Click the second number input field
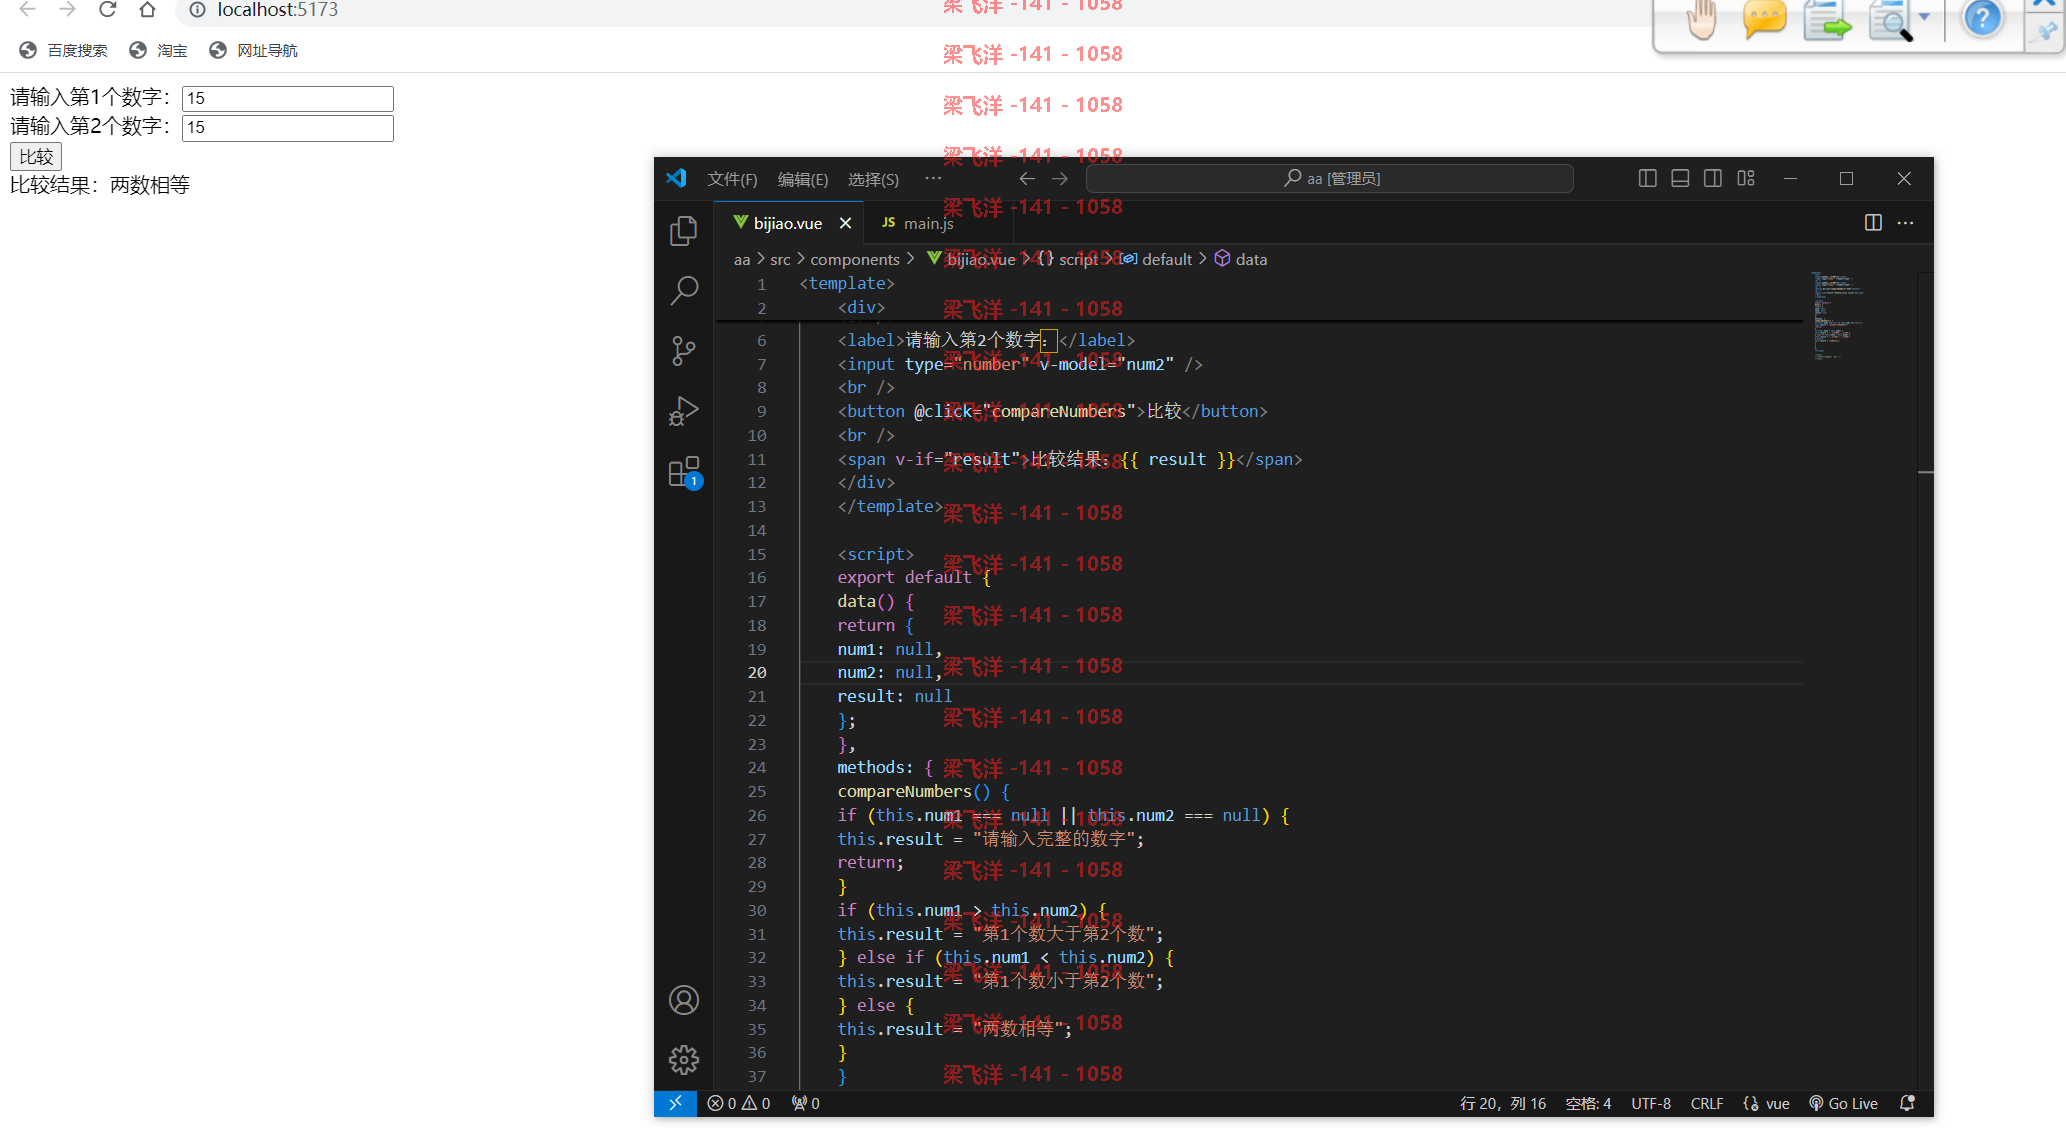The image size is (2066, 1128). (288, 128)
